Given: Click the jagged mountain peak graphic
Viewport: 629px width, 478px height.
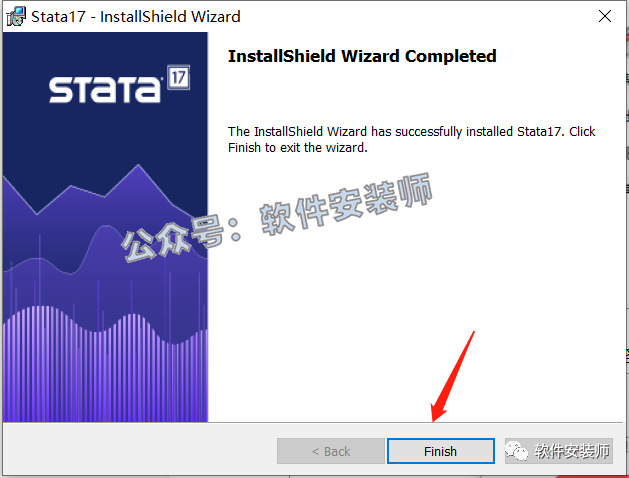Looking at the screenshot, I should coord(105,188).
